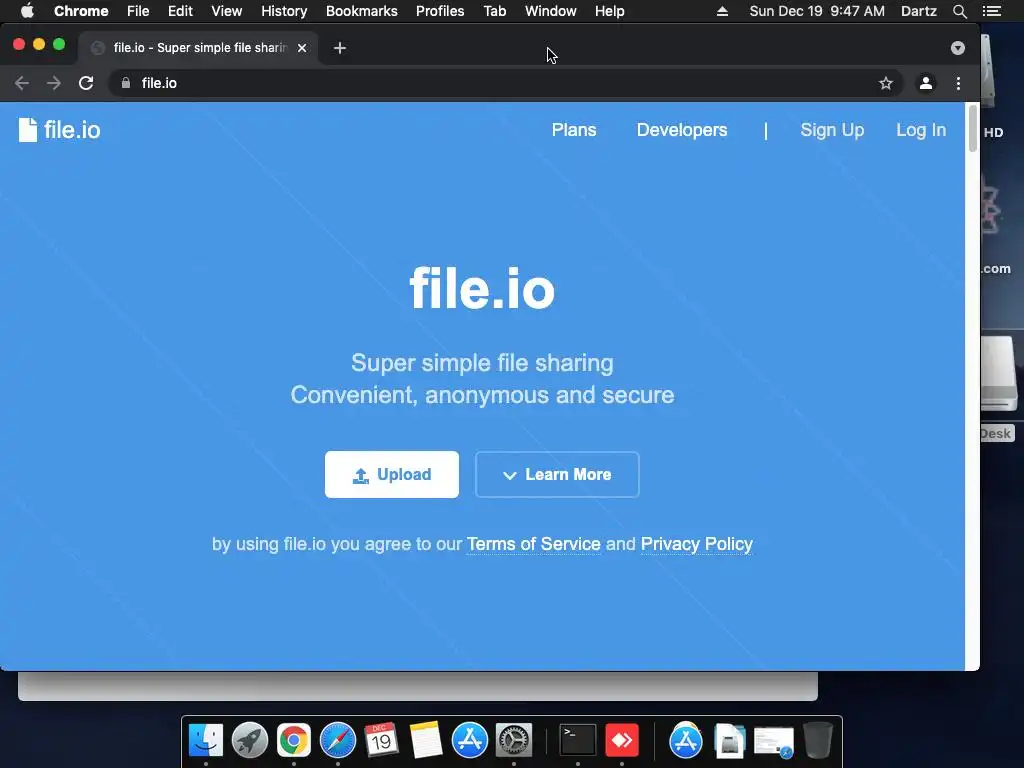Open Spotlight search icon

(959, 11)
